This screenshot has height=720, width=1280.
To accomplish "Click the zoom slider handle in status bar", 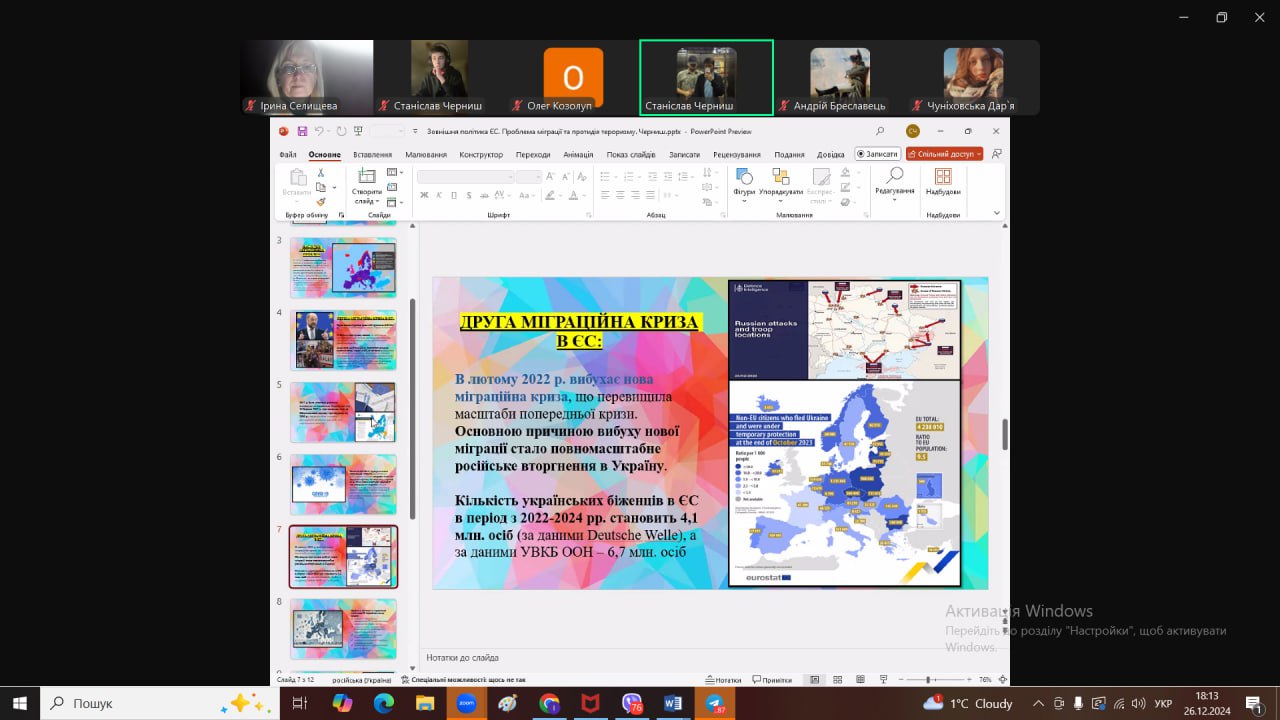I will click(x=929, y=680).
